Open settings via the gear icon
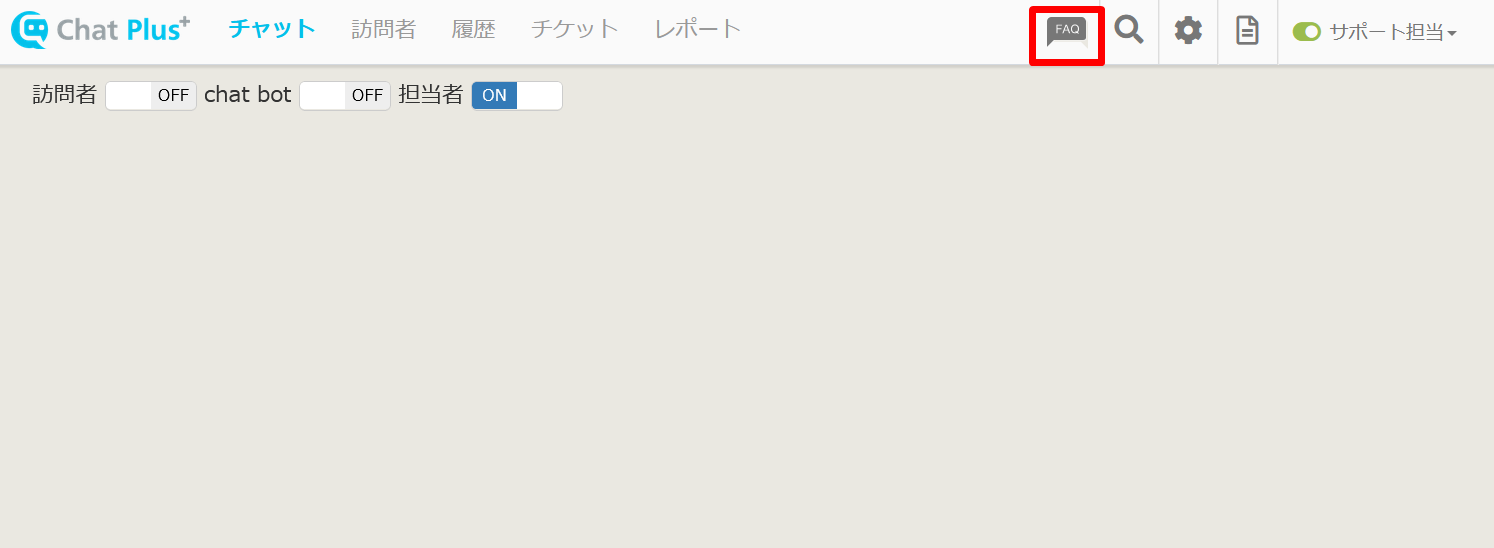 click(1188, 30)
